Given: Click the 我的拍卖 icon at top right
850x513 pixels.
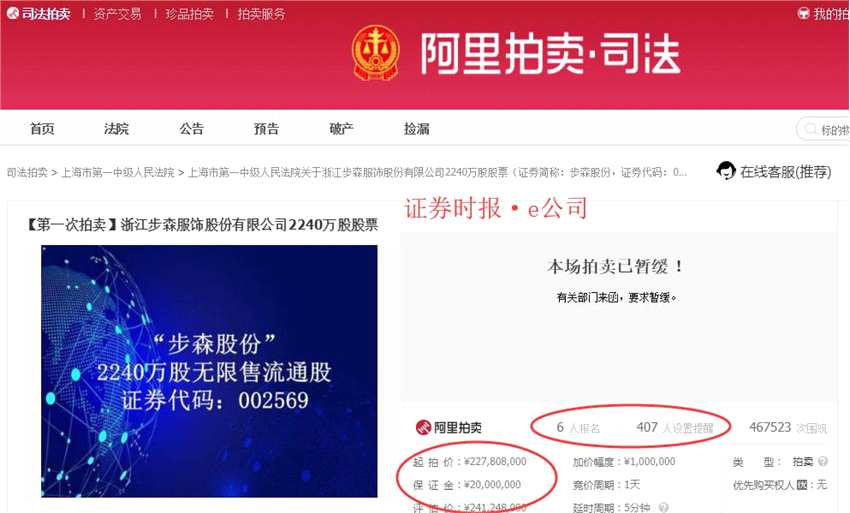Looking at the screenshot, I should 803,13.
